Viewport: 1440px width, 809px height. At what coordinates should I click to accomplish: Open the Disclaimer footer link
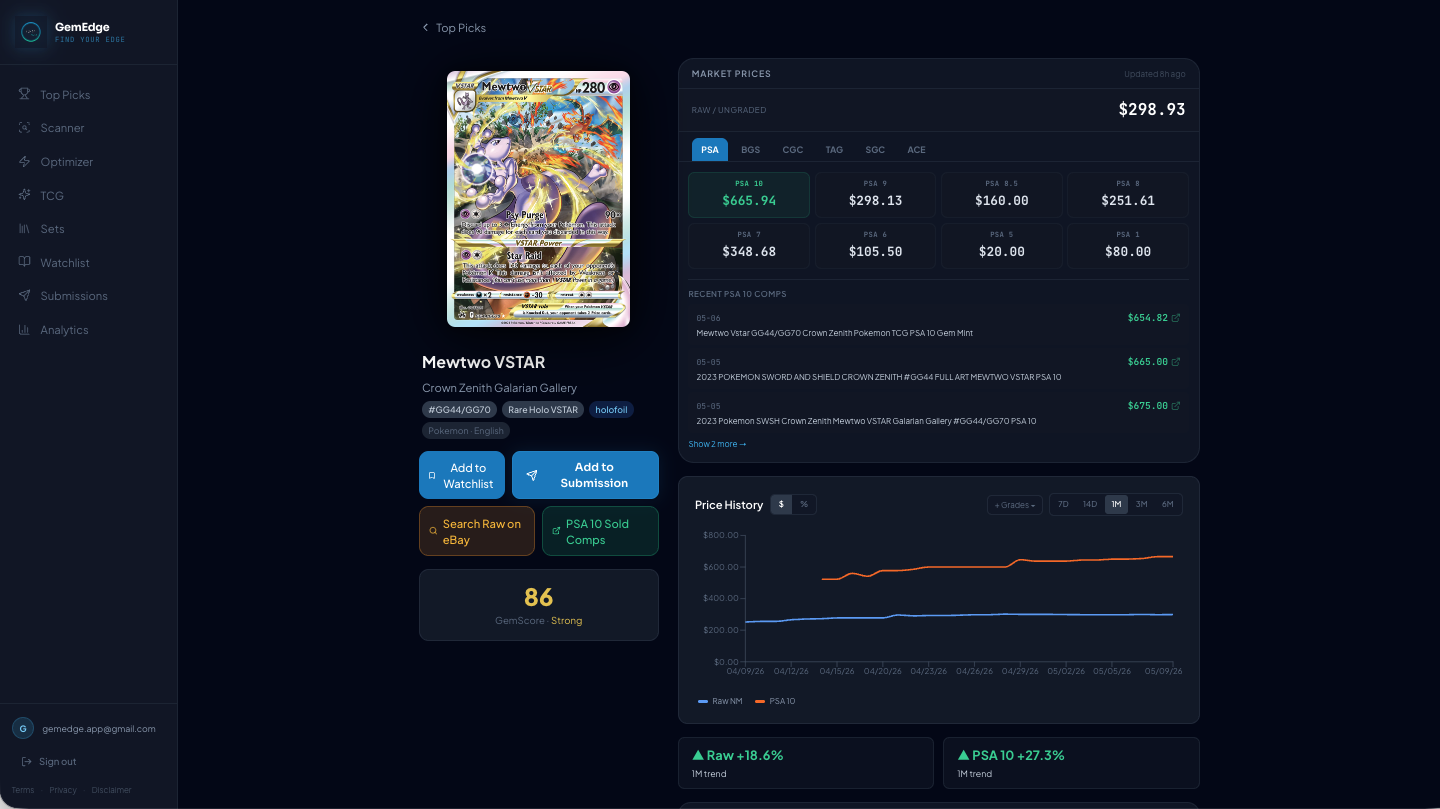pyautogui.click(x=111, y=790)
